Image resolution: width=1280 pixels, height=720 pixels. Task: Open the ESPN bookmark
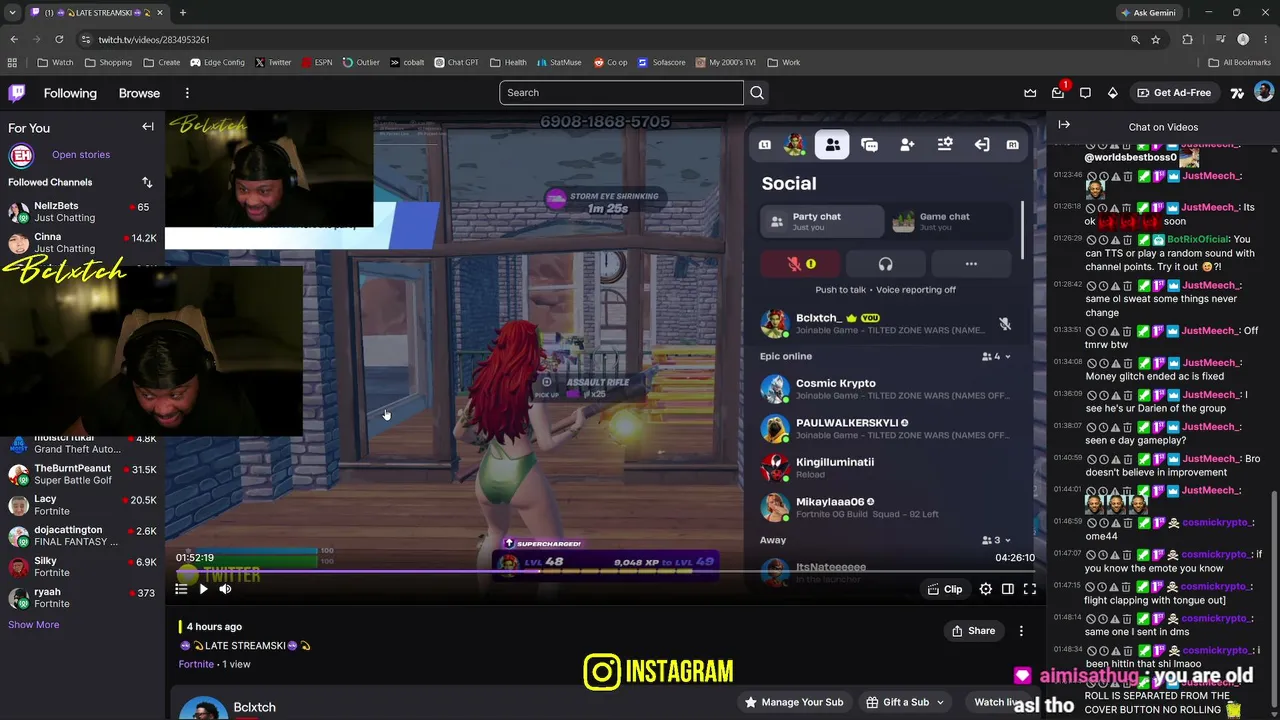point(316,62)
